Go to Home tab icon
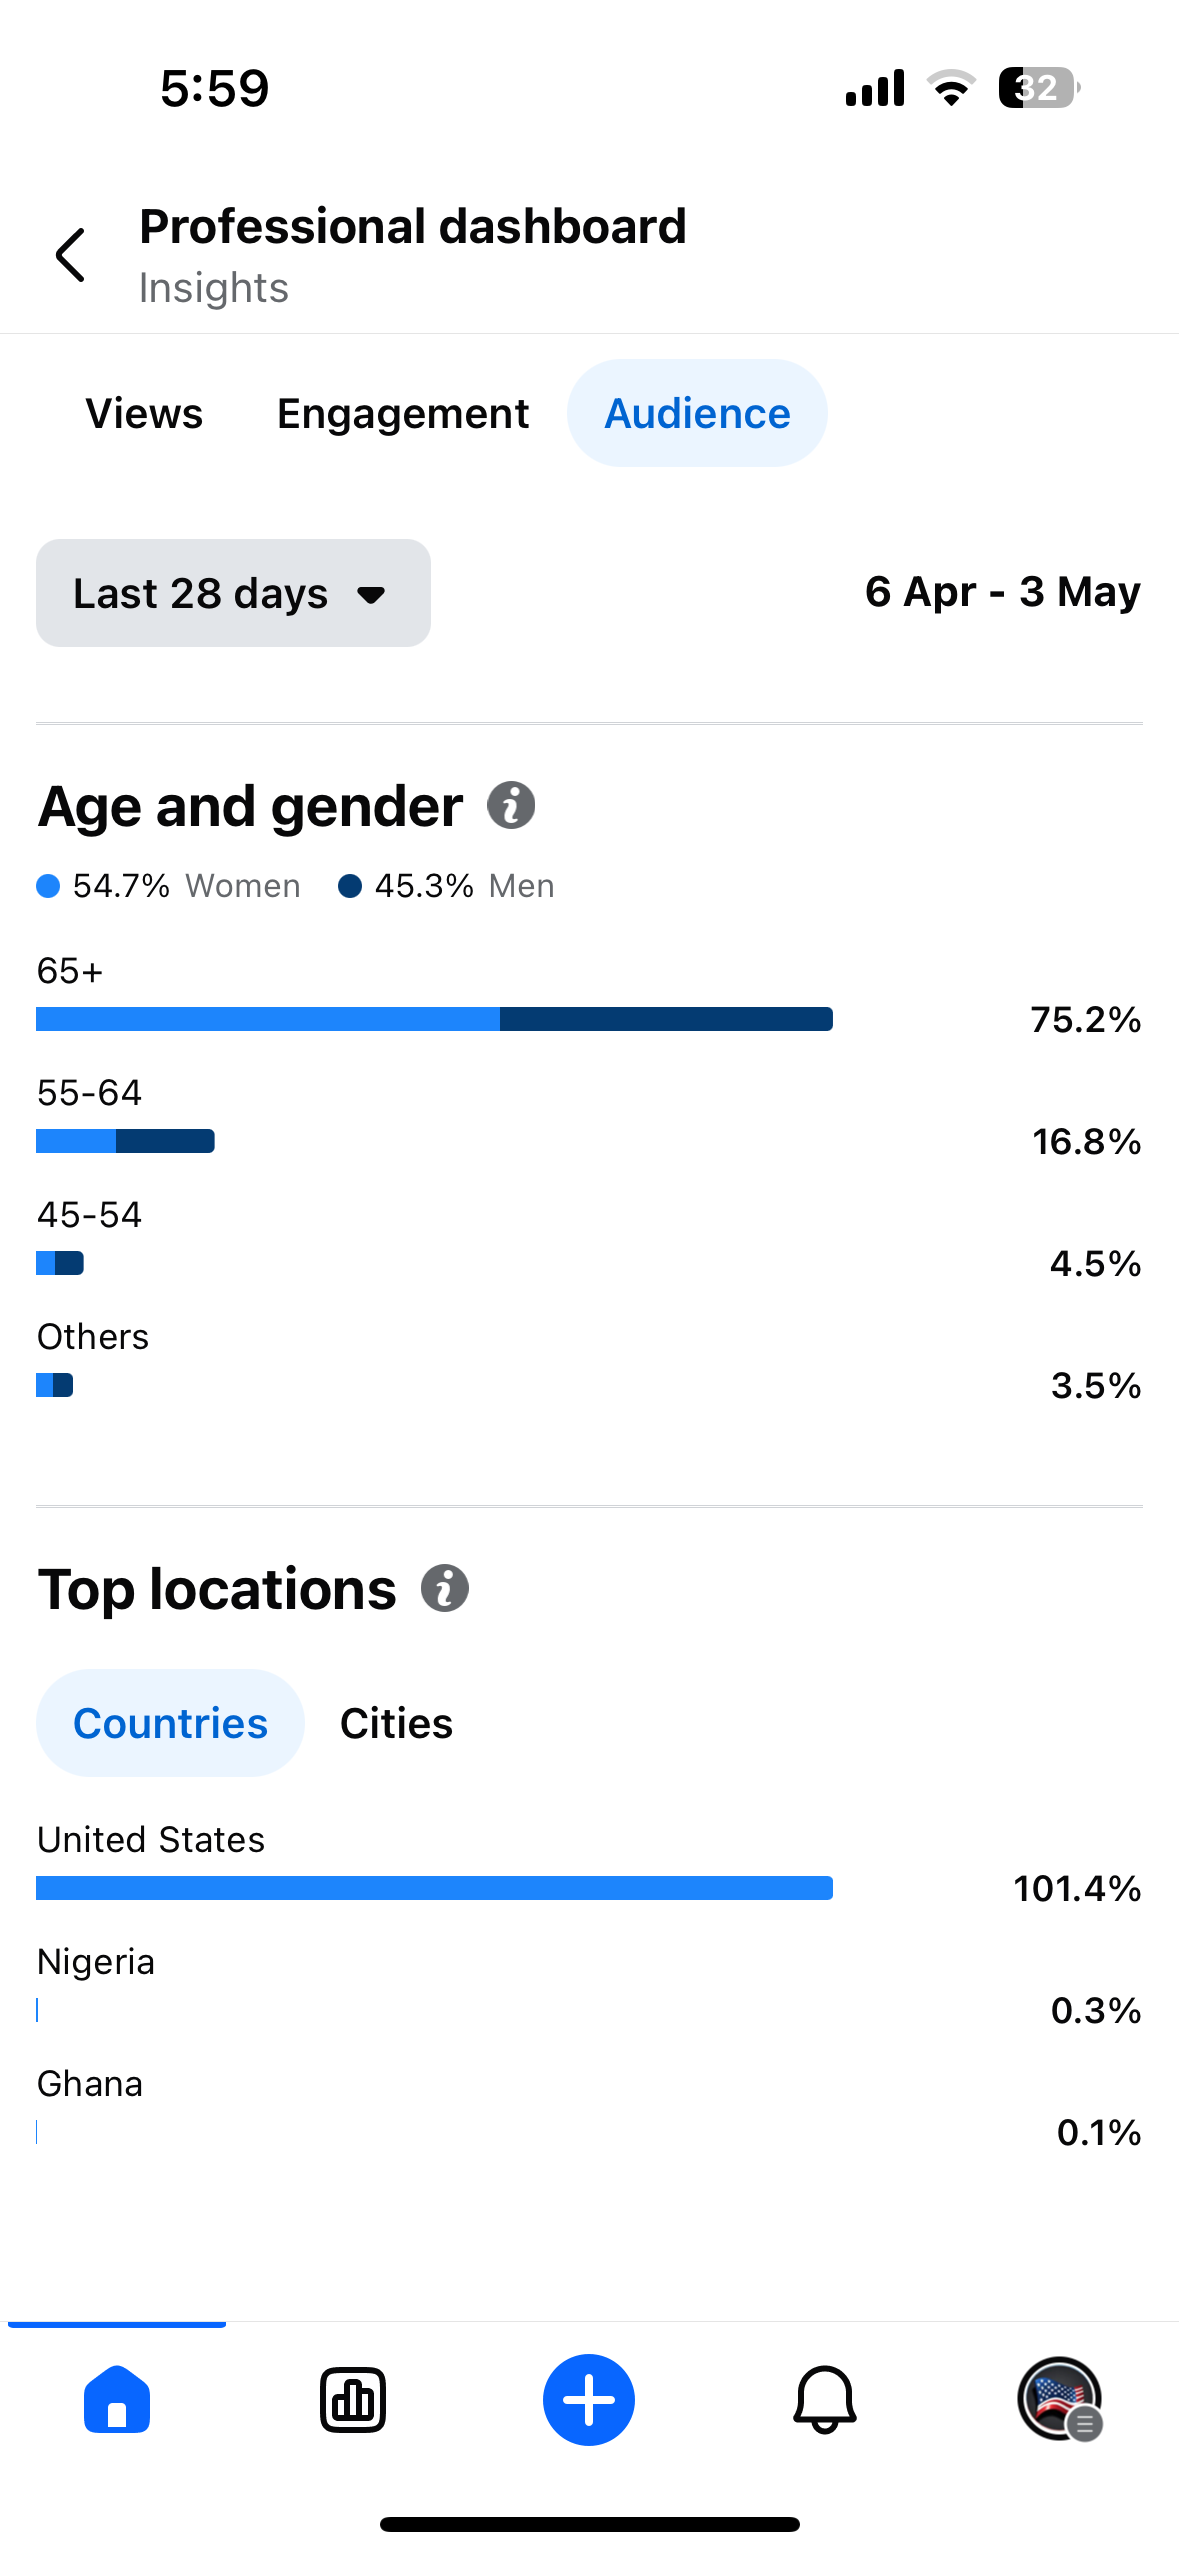The width and height of the screenshot is (1179, 2556). coord(117,2399)
